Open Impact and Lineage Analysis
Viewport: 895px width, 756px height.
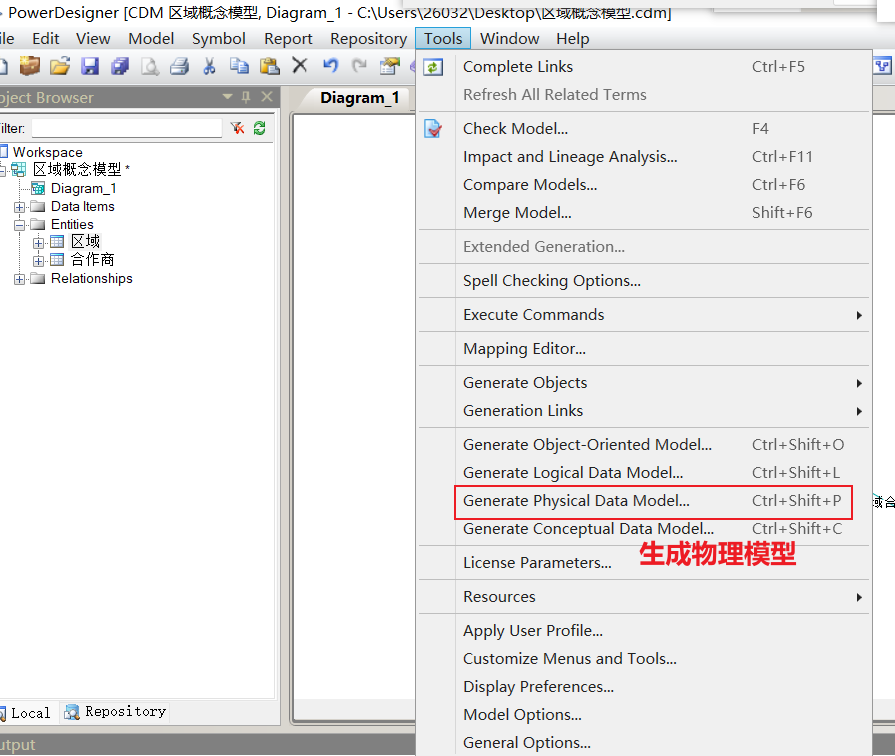[644, 156]
